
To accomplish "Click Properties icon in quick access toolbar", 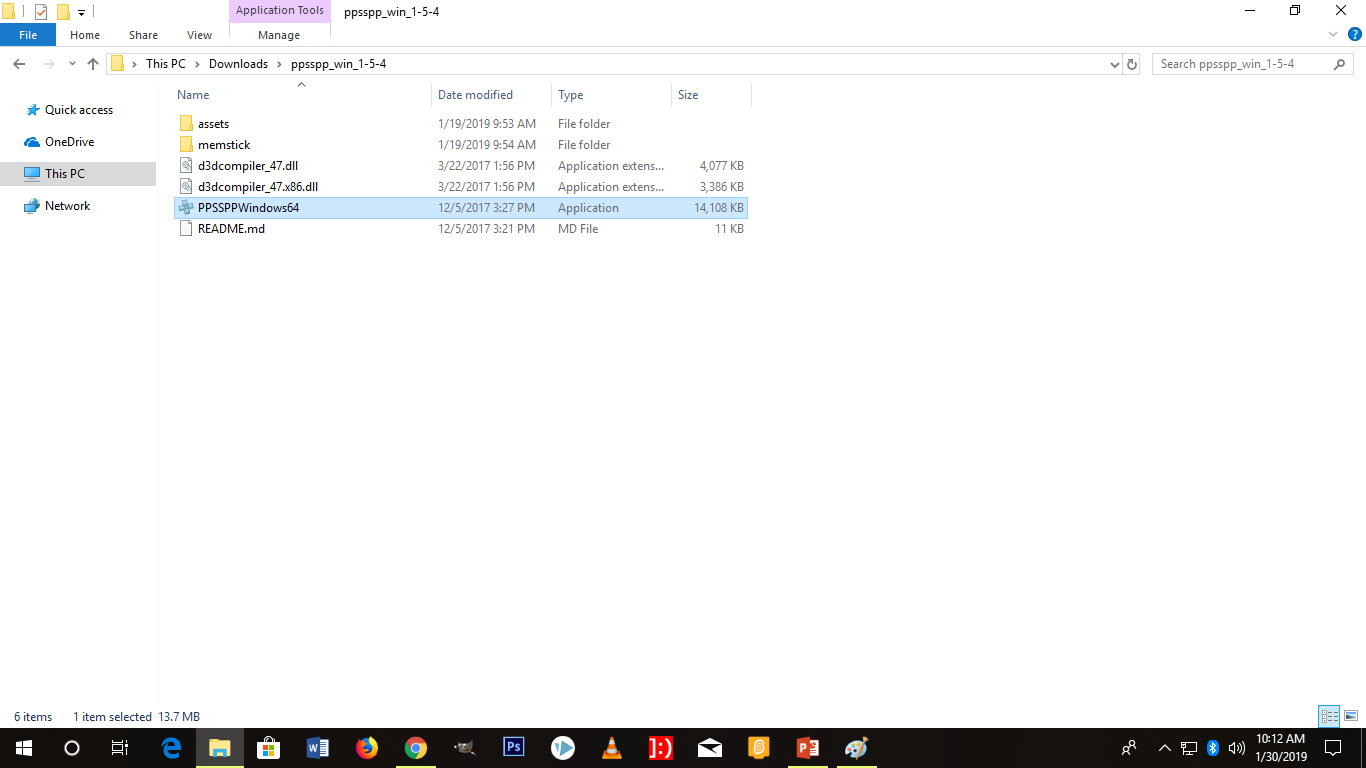I will (x=41, y=12).
